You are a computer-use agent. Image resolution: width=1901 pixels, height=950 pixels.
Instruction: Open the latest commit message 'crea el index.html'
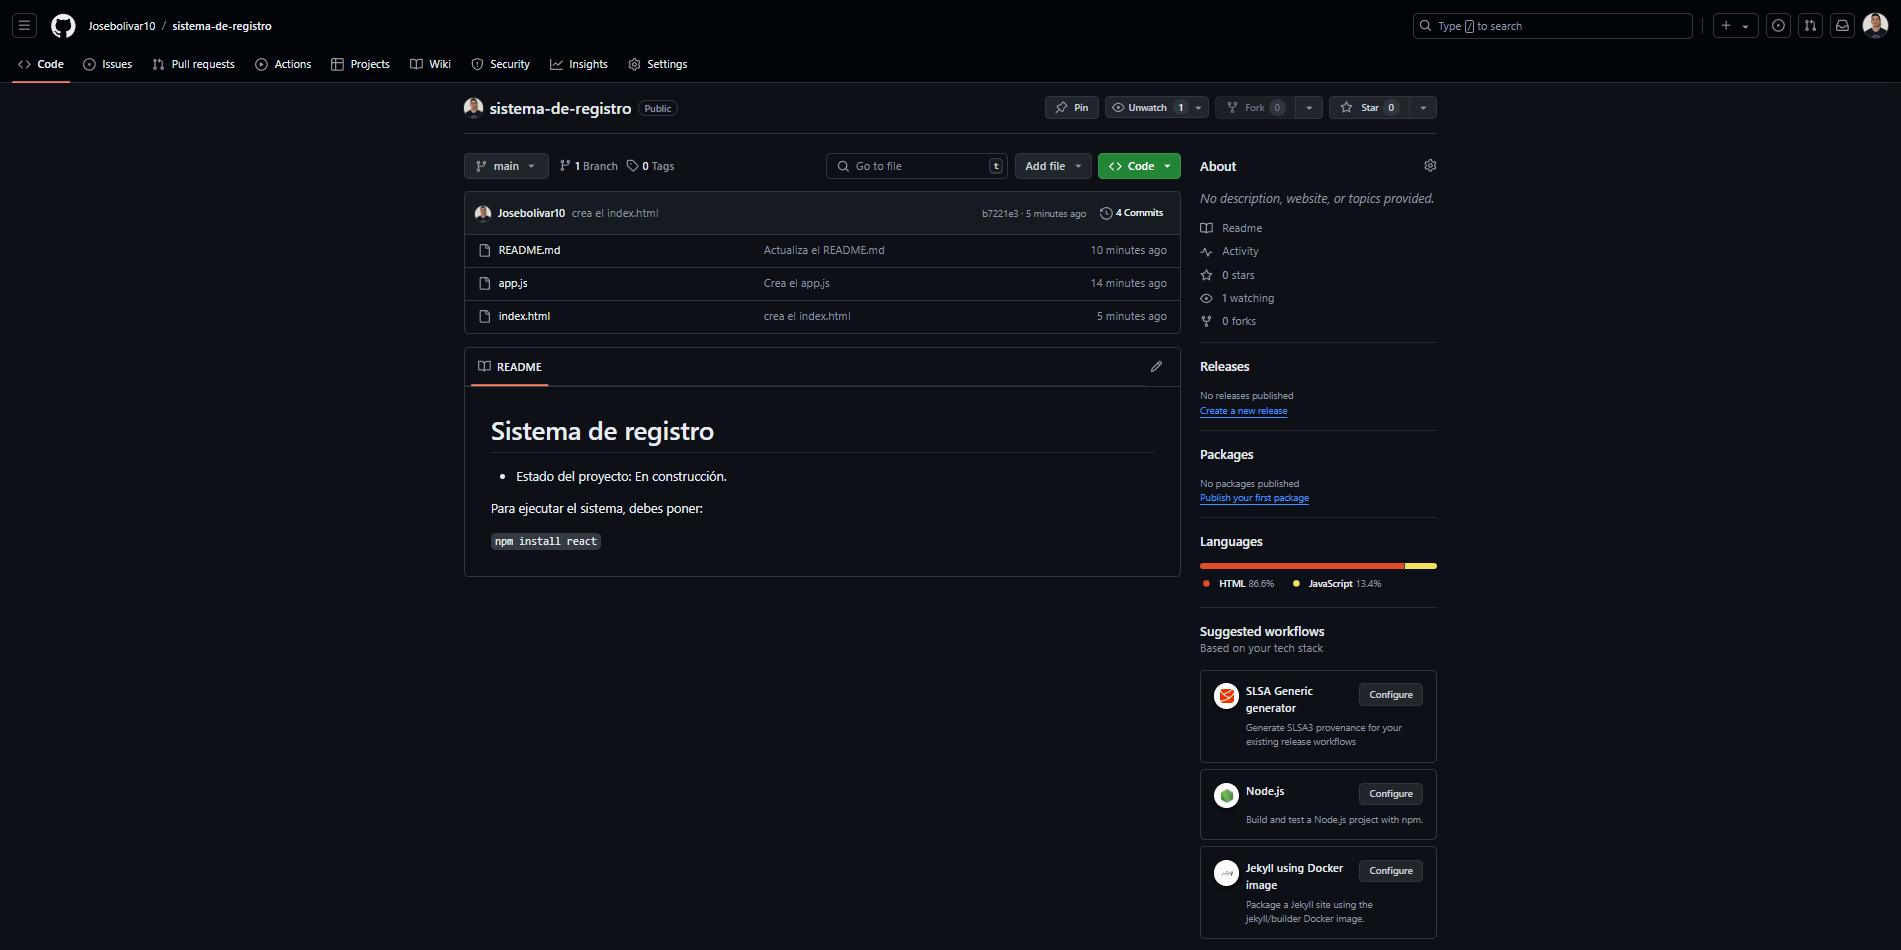615,213
